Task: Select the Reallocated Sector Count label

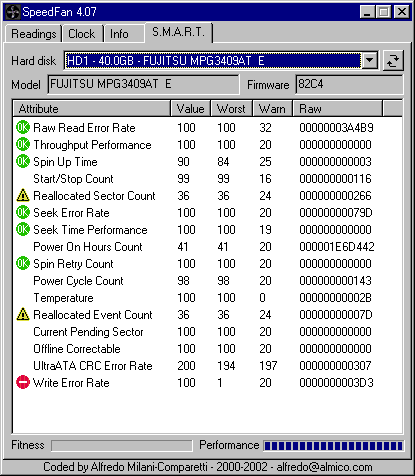Action: click(x=94, y=196)
